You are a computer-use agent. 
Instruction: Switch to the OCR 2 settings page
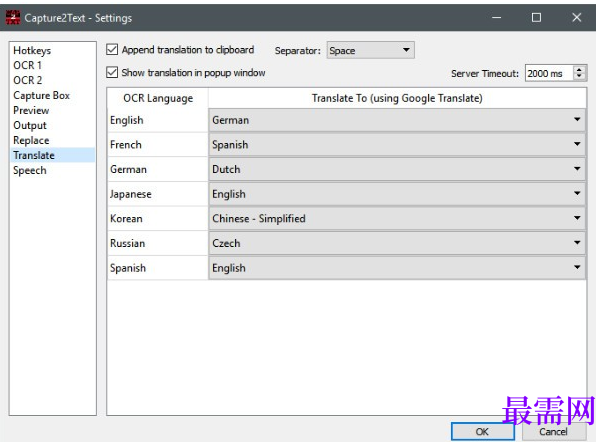tap(52, 80)
